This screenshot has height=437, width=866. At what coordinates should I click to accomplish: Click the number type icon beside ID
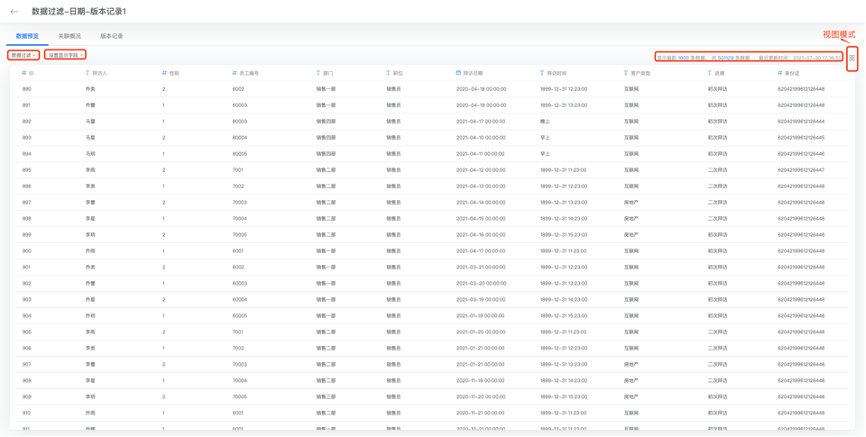coord(24,73)
